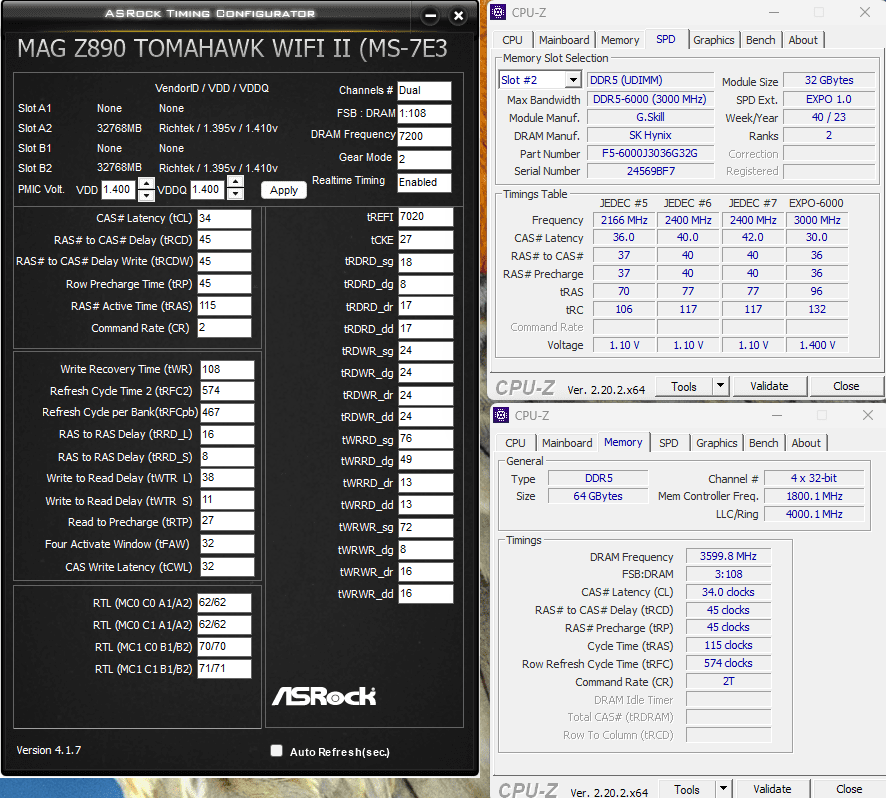The height and width of the screenshot is (798, 886).
Task: Select SPD tab in upper CPU-Z window
Action: pyautogui.click(x=666, y=39)
